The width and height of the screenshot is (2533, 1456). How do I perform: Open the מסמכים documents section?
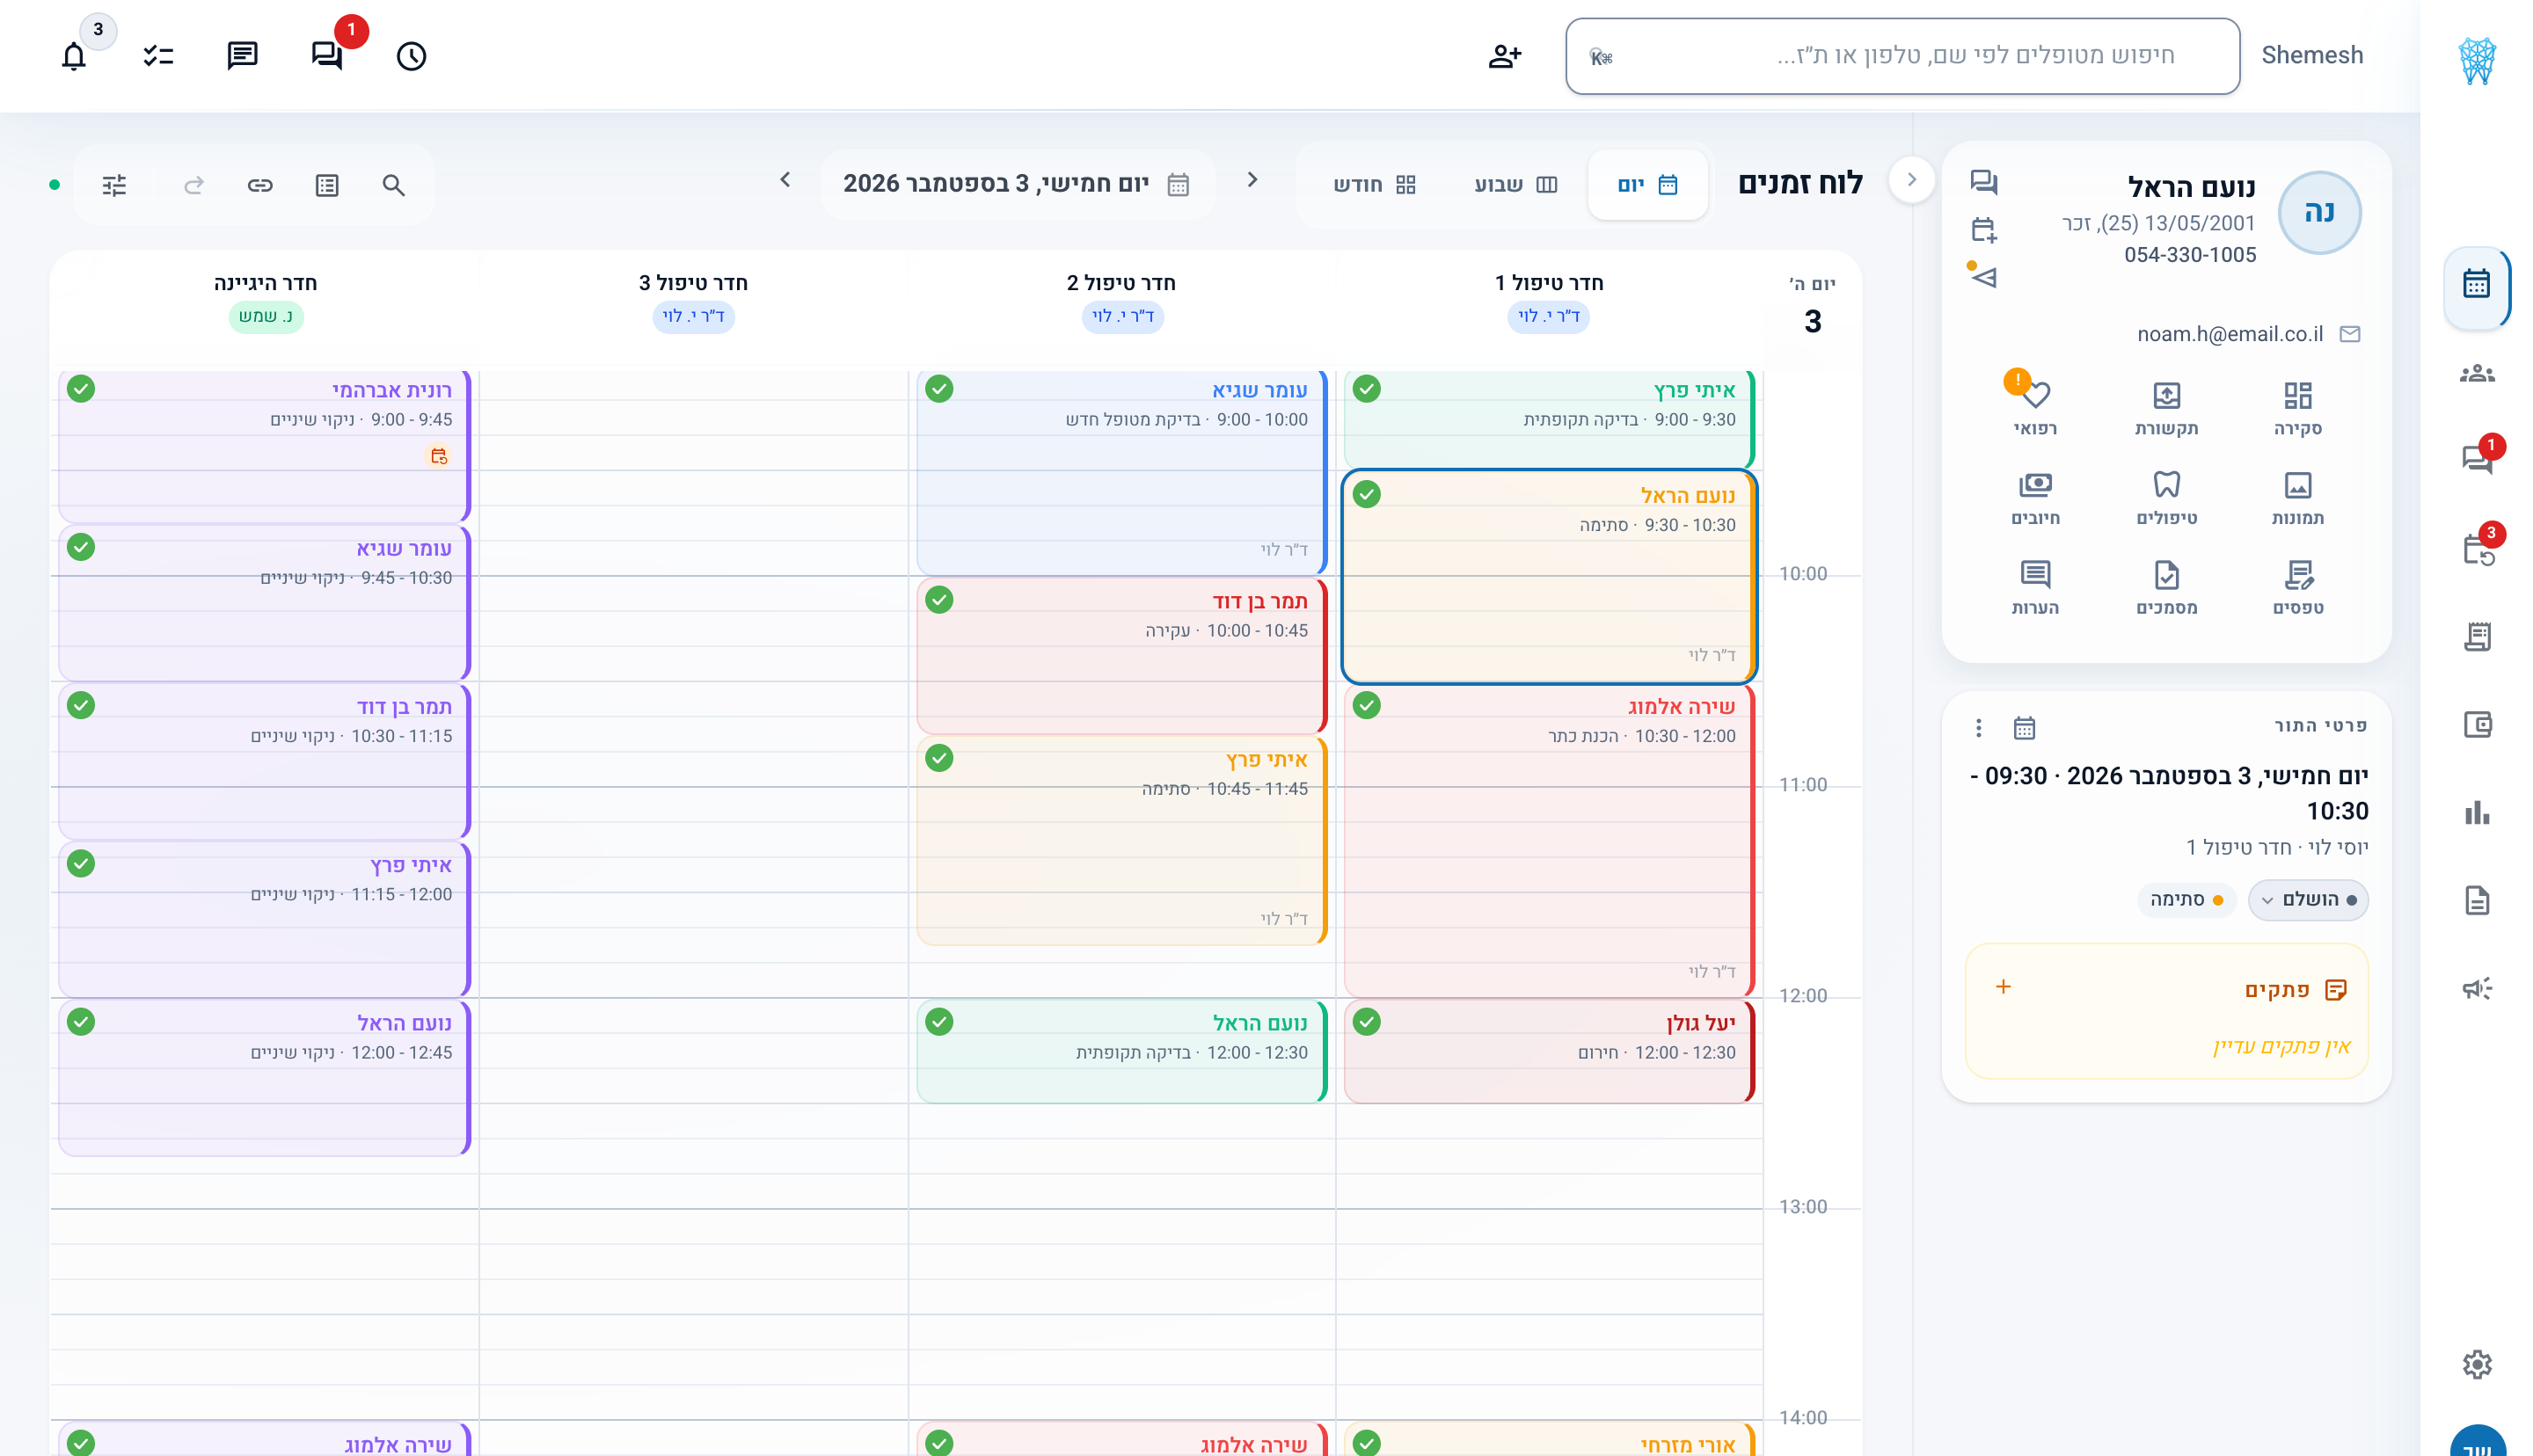(2166, 588)
